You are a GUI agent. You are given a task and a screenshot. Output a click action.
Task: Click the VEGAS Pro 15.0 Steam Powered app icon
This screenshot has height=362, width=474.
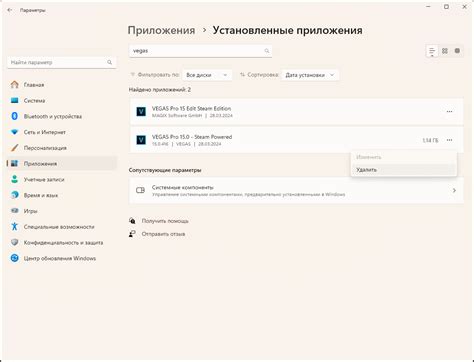[x=141, y=140]
